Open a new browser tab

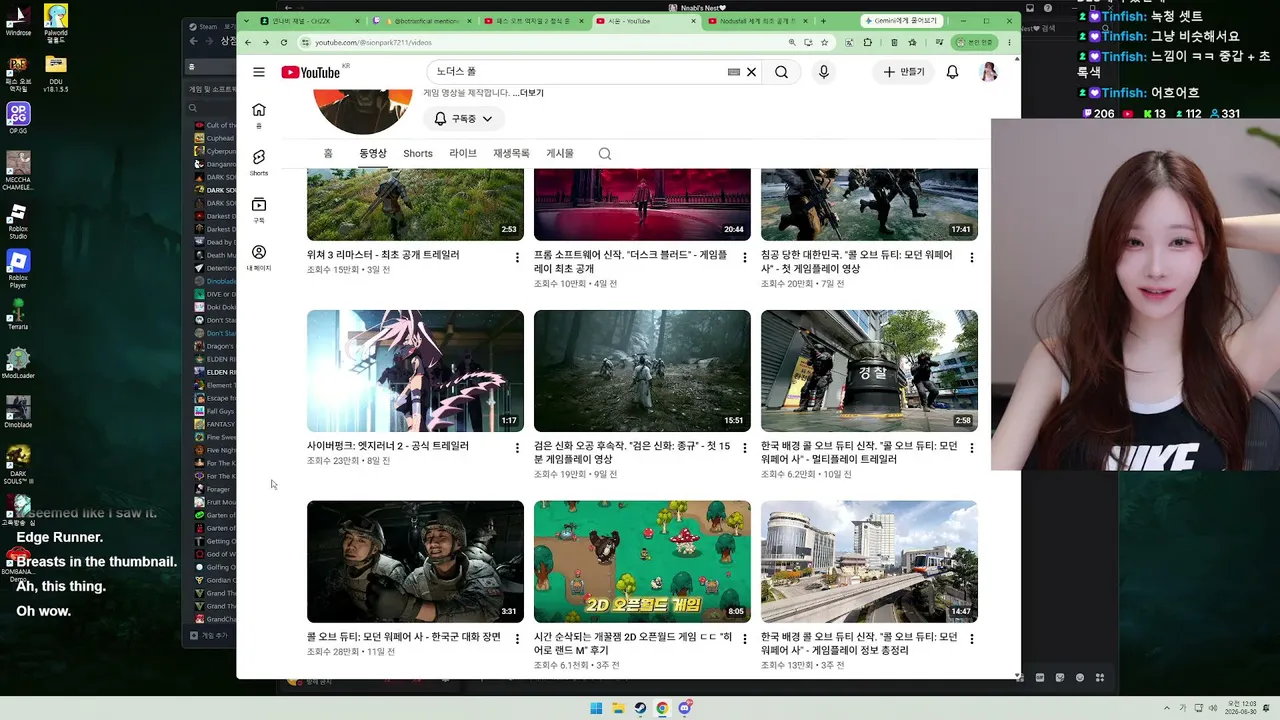(x=823, y=21)
